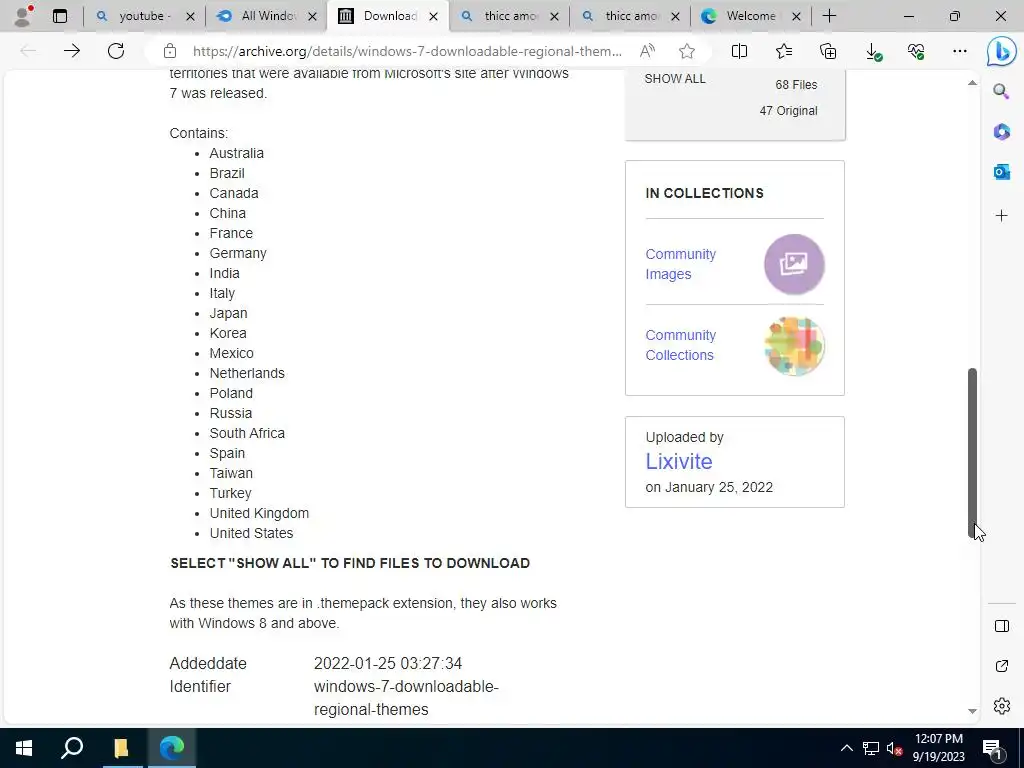Open sidebar settings gear
This screenshot has height=768, width=1024.
point(1001,706)
